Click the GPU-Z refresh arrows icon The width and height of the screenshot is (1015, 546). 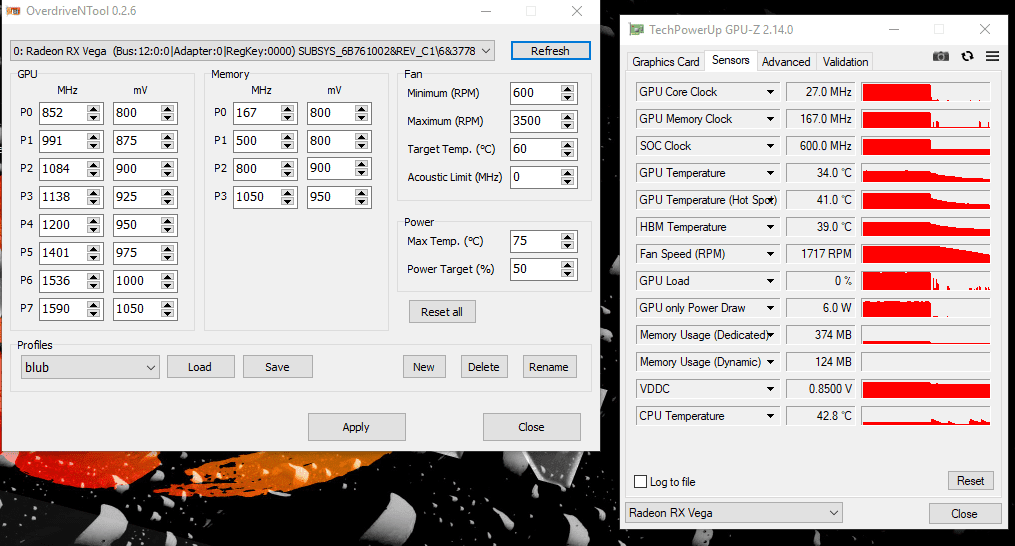coord(967,56)
